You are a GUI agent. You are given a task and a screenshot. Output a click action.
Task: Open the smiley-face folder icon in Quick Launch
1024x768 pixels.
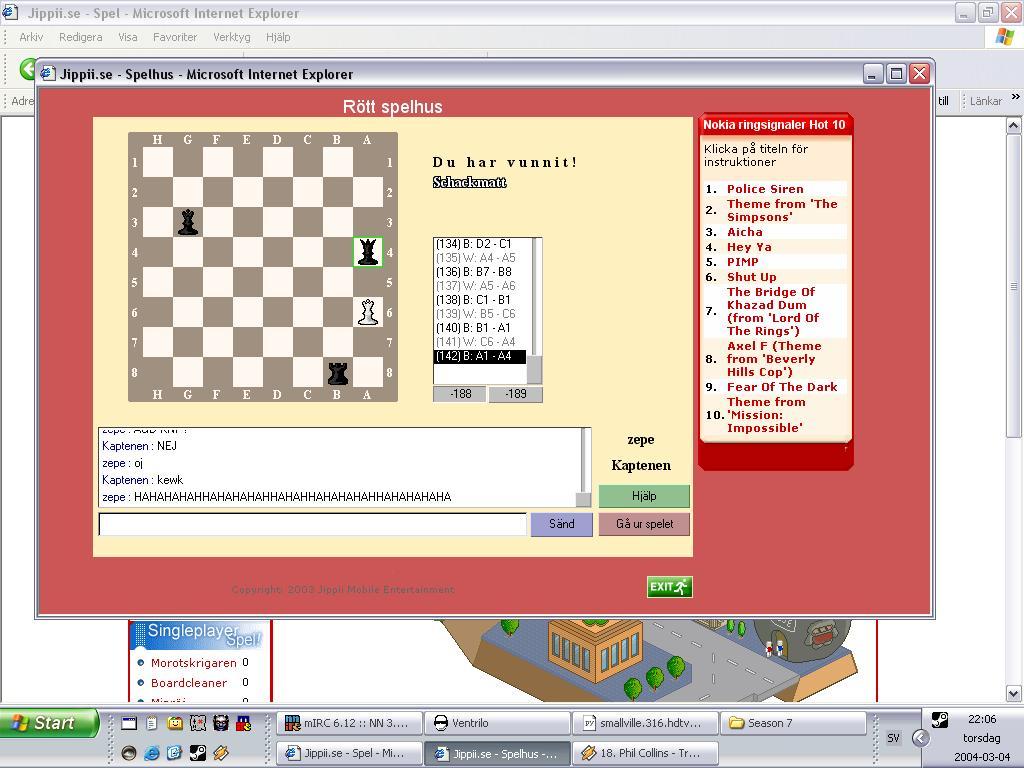click(174, 723)
